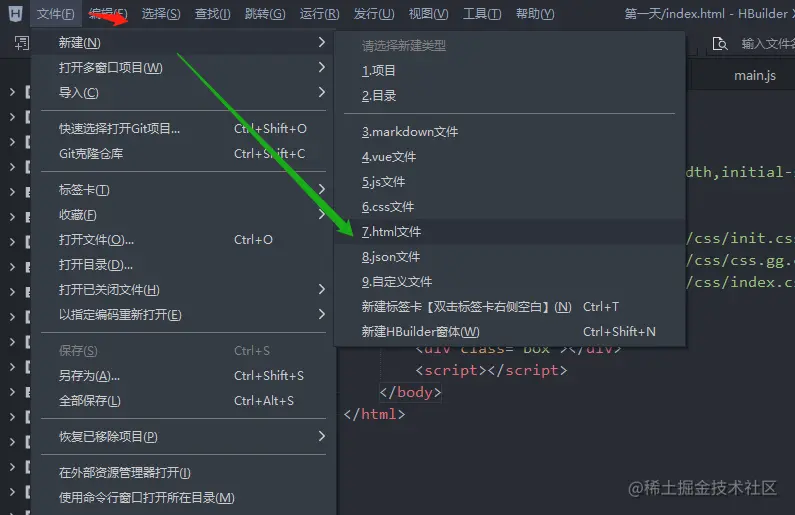Click the file search icon in the toolbar
This screenshot has width=795, height=515.
(720, 44)
